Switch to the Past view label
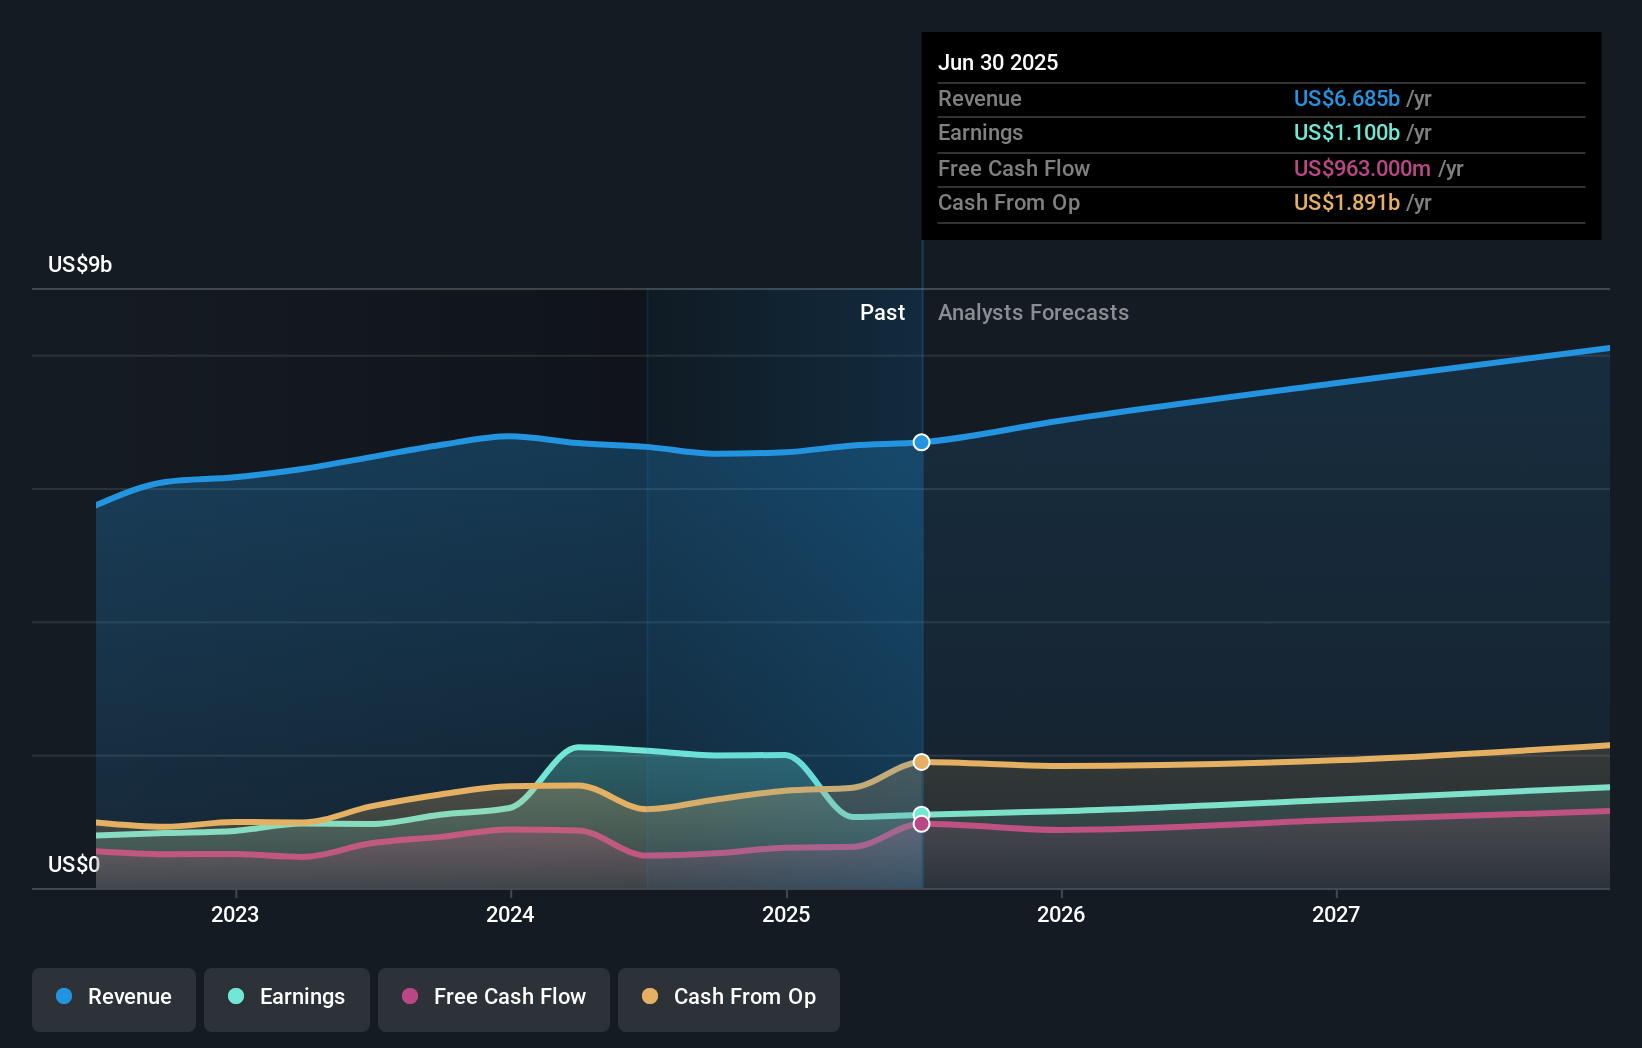1642x1048 pixels. tap(882, 312)
